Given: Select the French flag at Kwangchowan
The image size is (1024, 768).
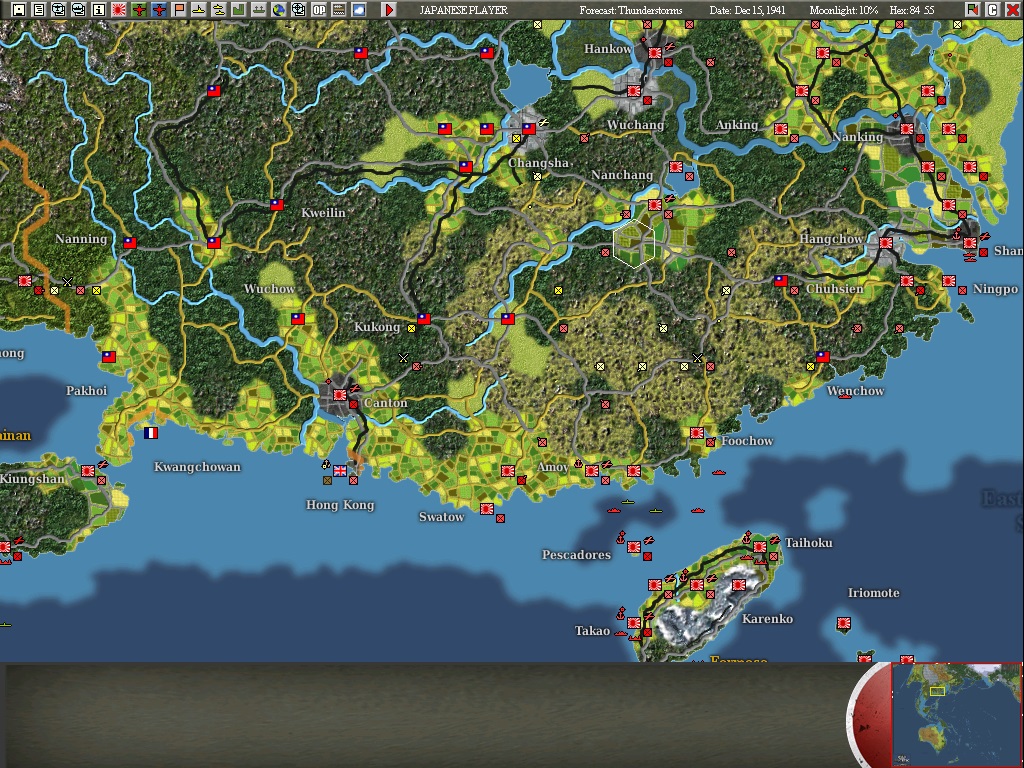Looking at the screenshot, I should 151,433.
